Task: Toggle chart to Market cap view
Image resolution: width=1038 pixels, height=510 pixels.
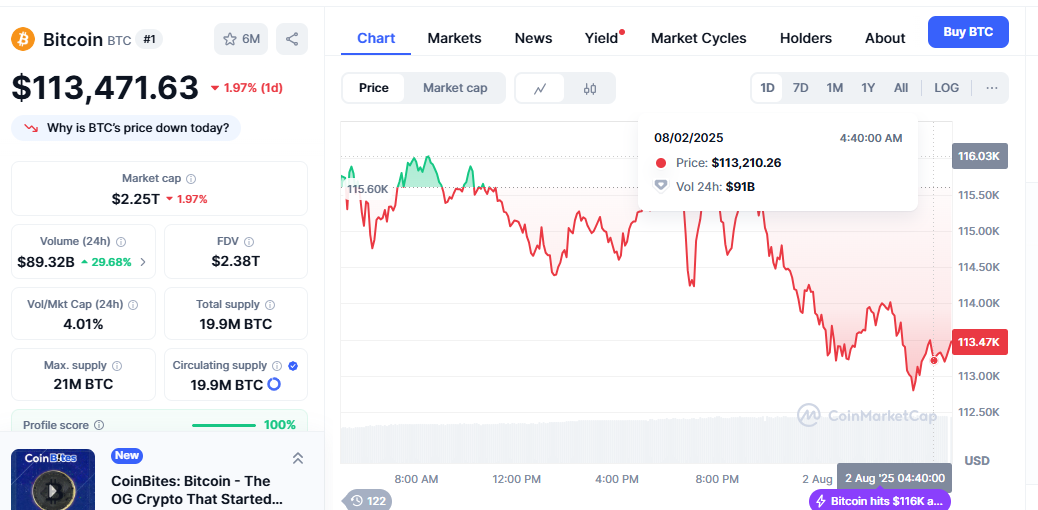Action: click(455, 88)
